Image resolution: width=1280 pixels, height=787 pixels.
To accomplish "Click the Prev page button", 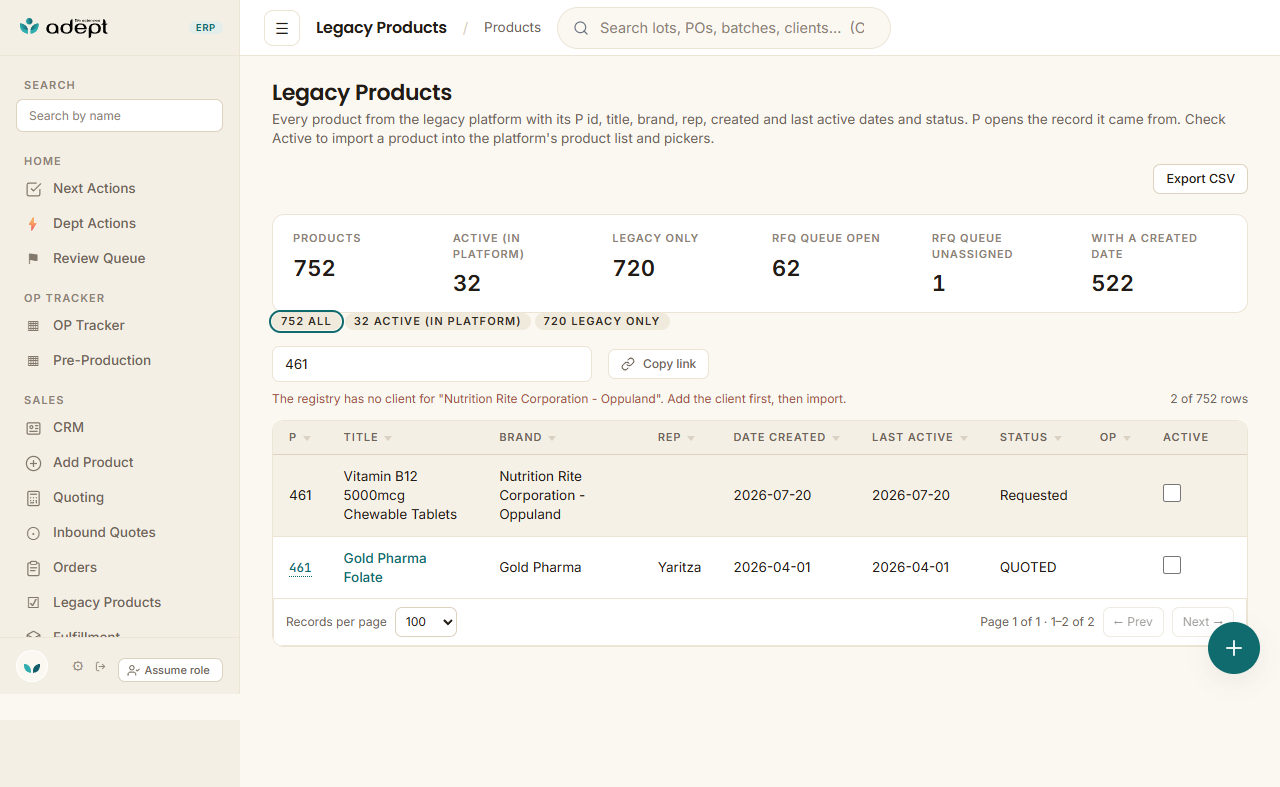I will pyautogui.click(x=1133, y=622).
